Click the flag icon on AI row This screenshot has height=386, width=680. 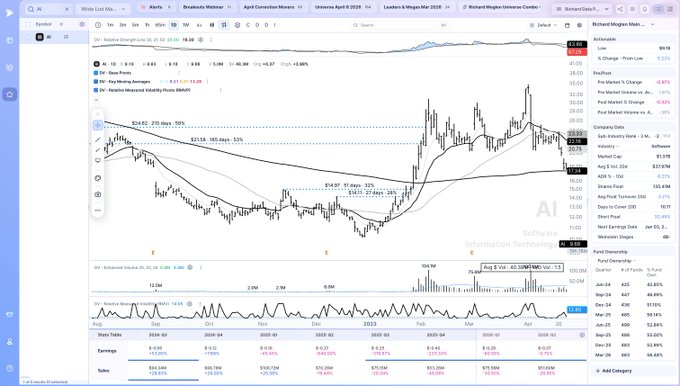point(66,37)
